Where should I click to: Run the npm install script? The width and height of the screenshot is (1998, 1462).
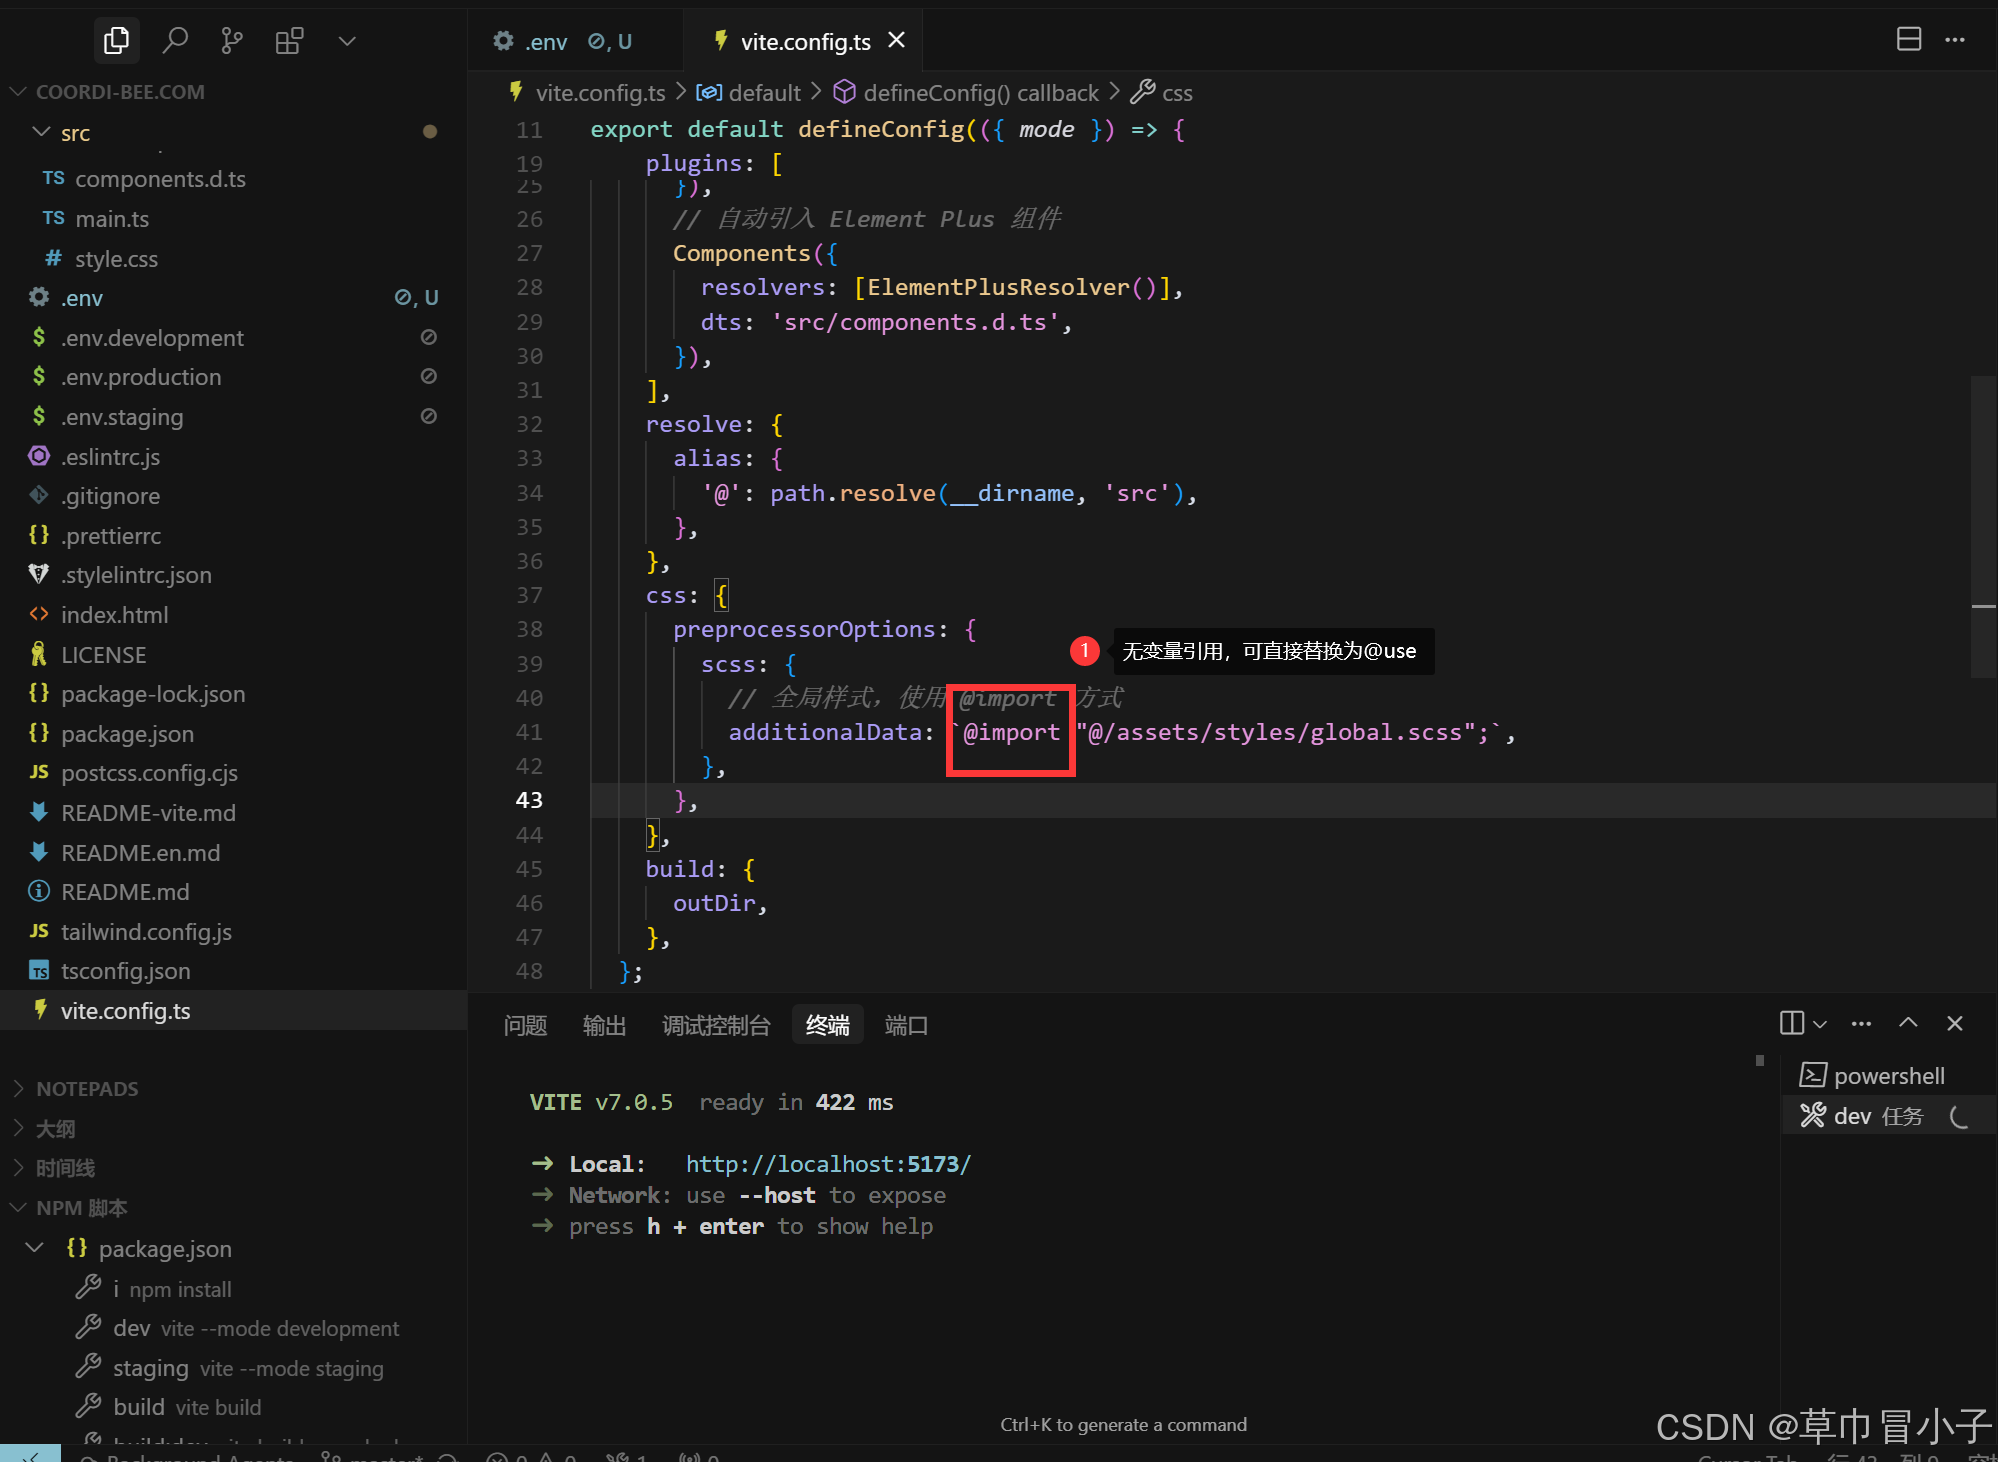tap(234, 1290)
